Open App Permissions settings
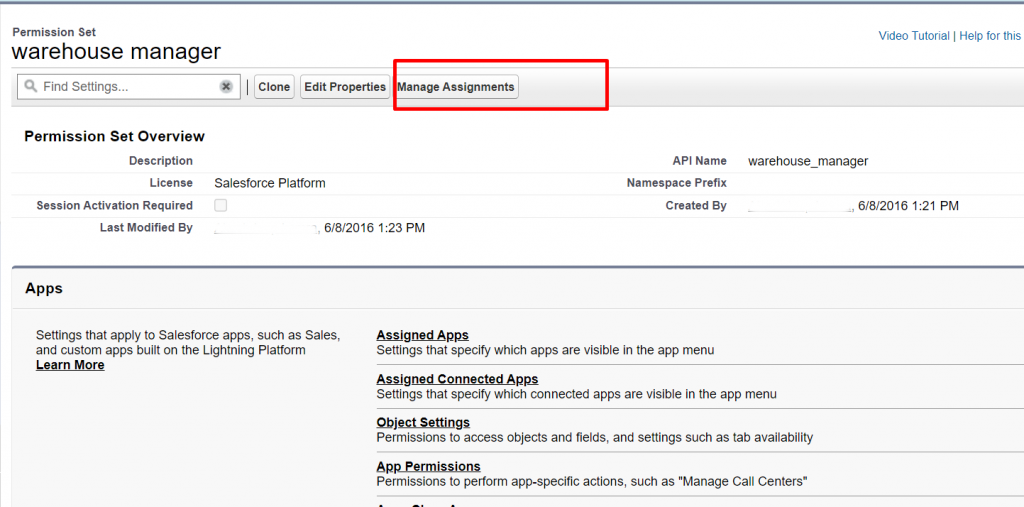Image resolution: width=1024 pixels, height=507 pixels. click(x=428, y=466)
